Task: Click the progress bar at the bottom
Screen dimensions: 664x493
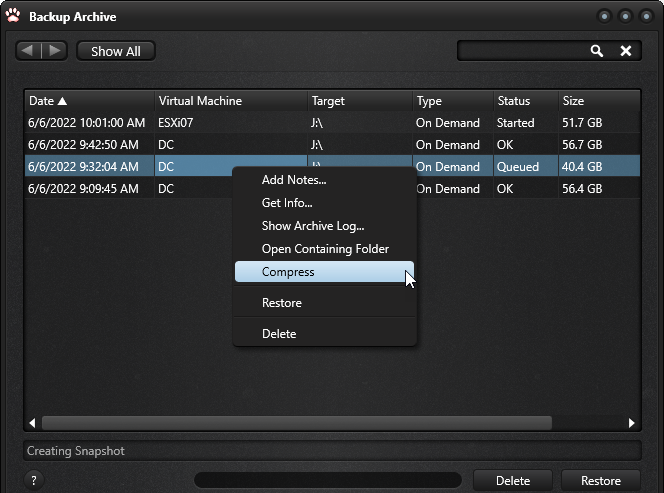Action: 328,480
